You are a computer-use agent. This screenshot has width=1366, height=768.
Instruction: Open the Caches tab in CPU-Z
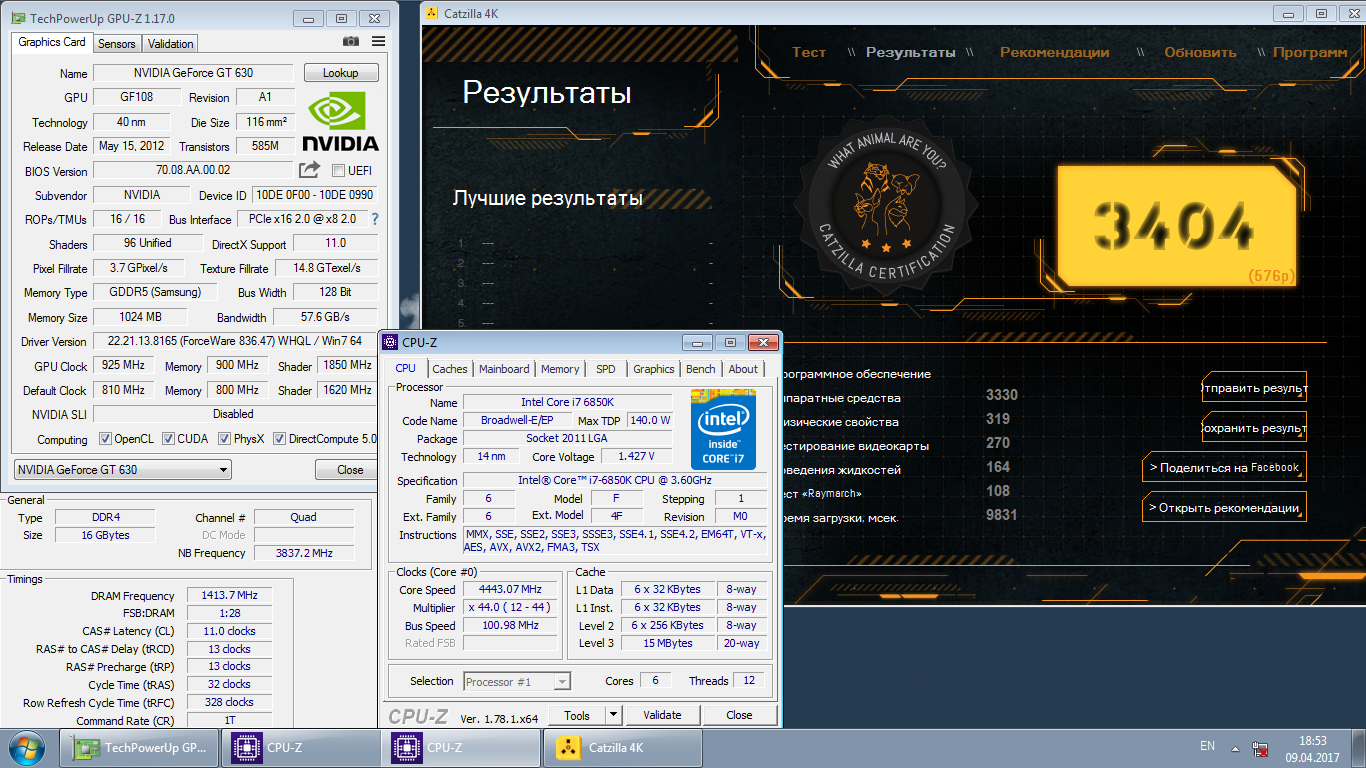pyautogui.click(x=450, y=369)
